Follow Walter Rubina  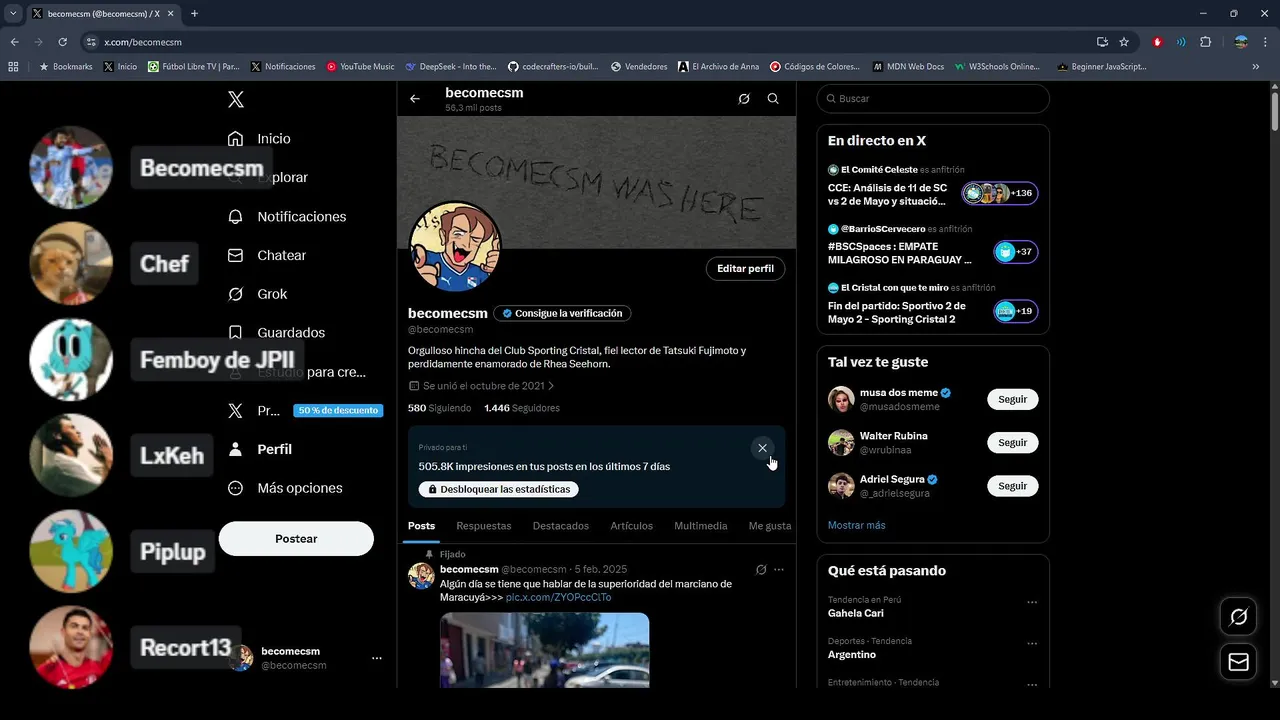[x=1012, y=442]
